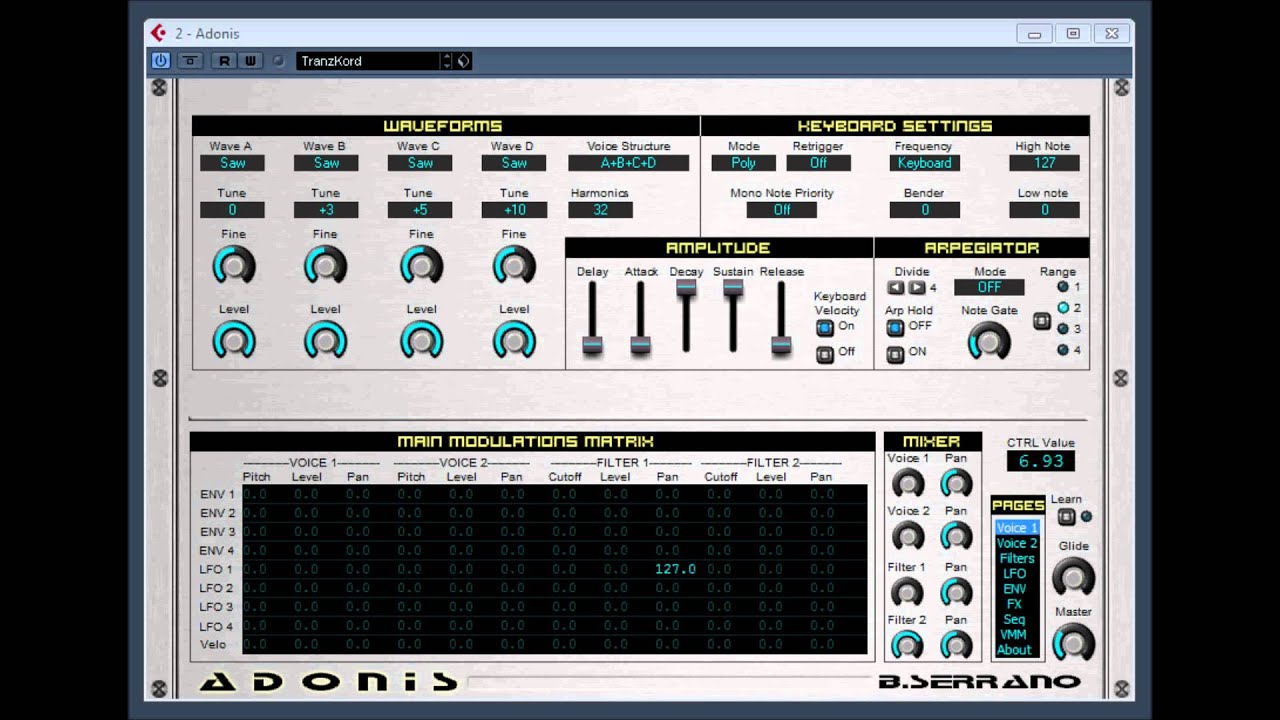Click the Wave C Level knob
This screenshot has height=720, width=1280.
pyautogui.click(x=421, y=340)
